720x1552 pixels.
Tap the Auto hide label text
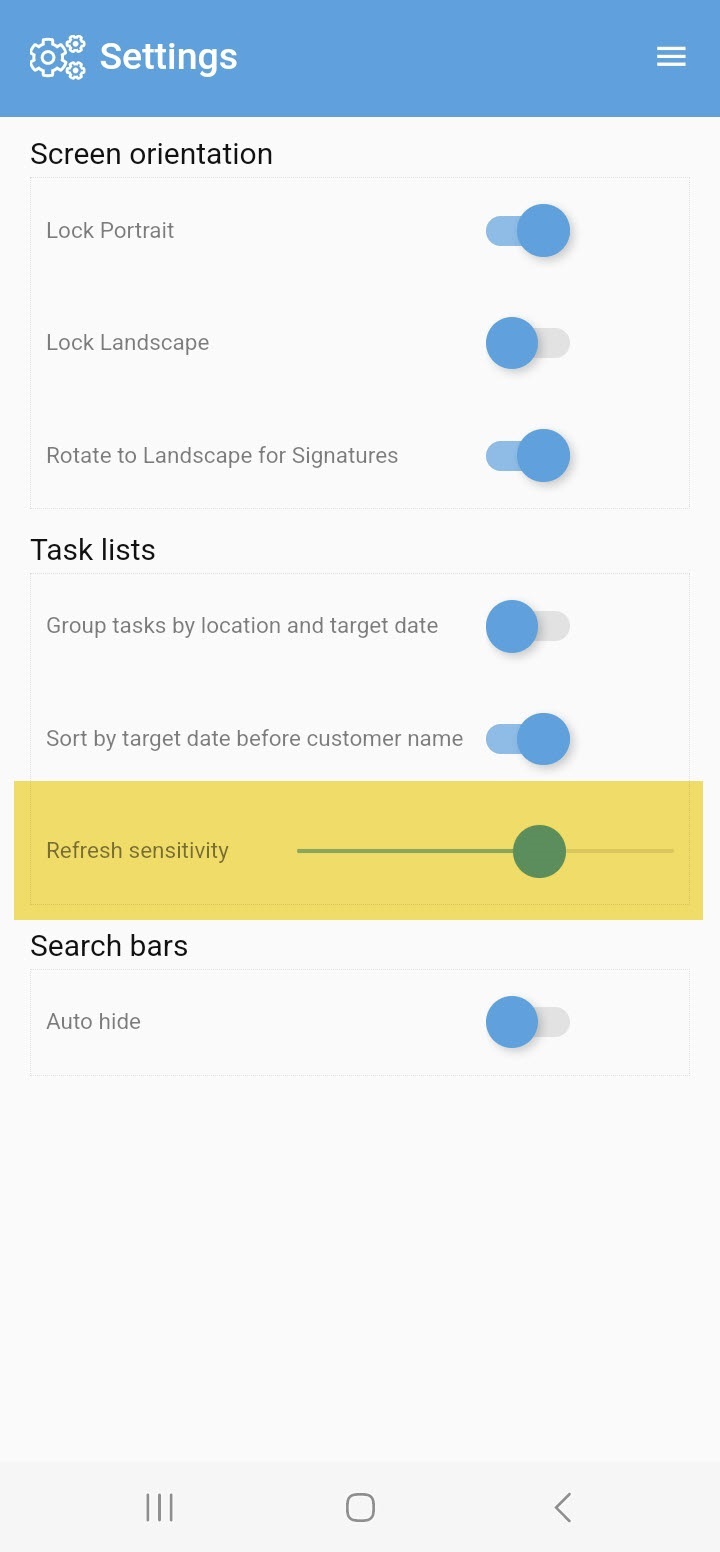93,1022
